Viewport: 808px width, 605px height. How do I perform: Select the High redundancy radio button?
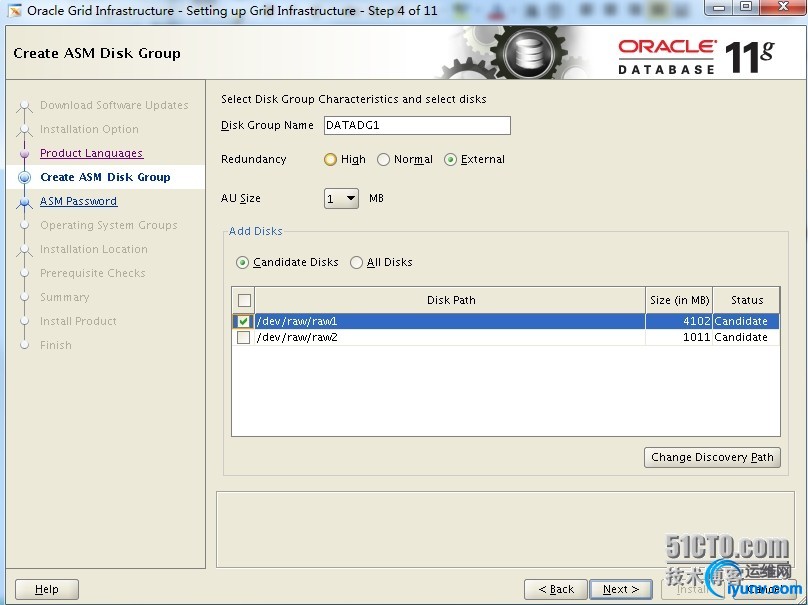(330, 160)
